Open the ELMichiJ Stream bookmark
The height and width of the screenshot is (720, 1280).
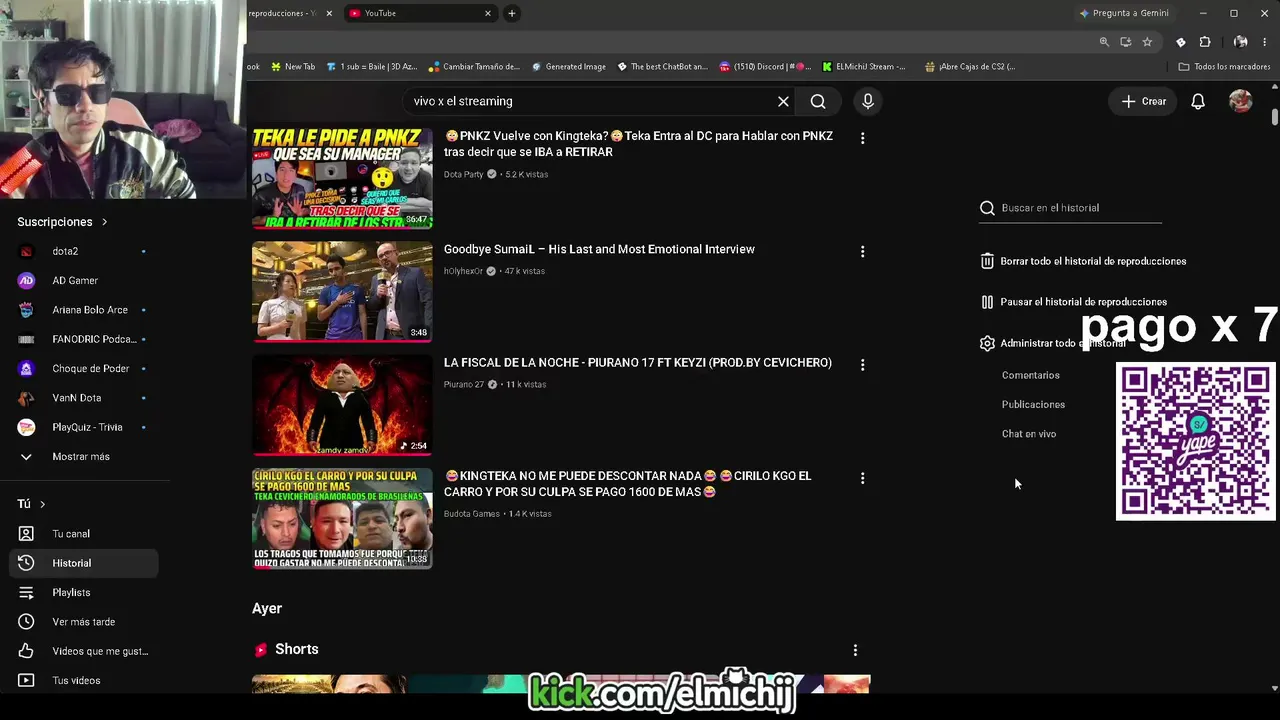[863, 67]
